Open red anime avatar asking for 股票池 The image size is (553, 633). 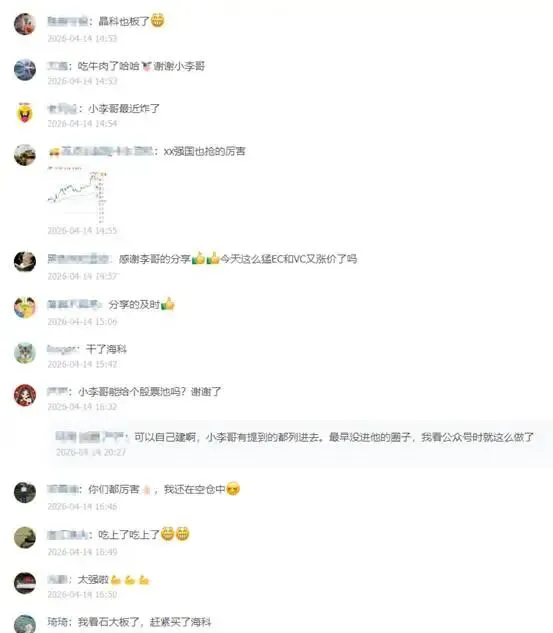pos(25,395)
